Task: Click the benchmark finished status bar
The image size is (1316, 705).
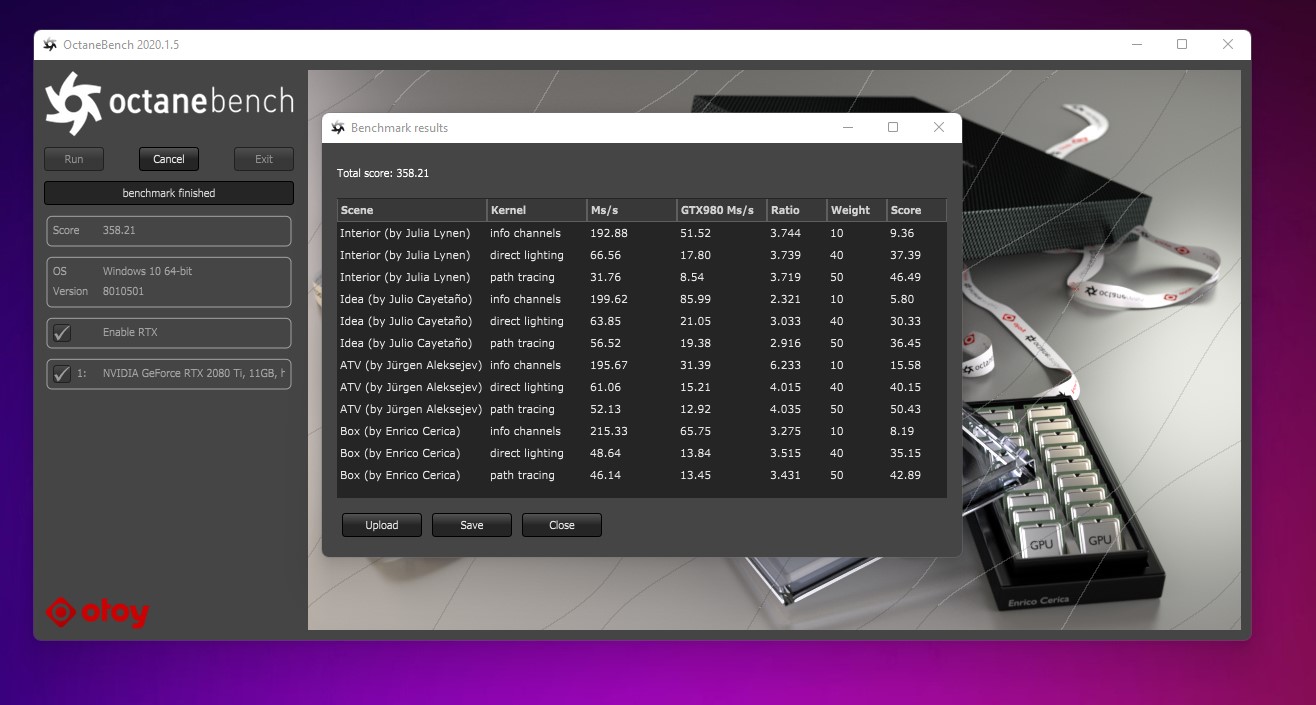Action: tap(169, 193)
